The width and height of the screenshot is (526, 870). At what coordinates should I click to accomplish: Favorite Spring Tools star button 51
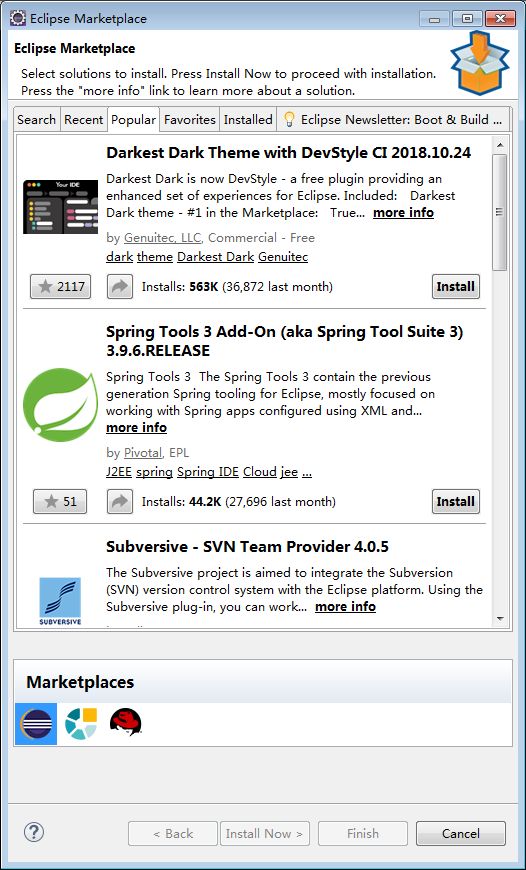[x=60, y=502]
